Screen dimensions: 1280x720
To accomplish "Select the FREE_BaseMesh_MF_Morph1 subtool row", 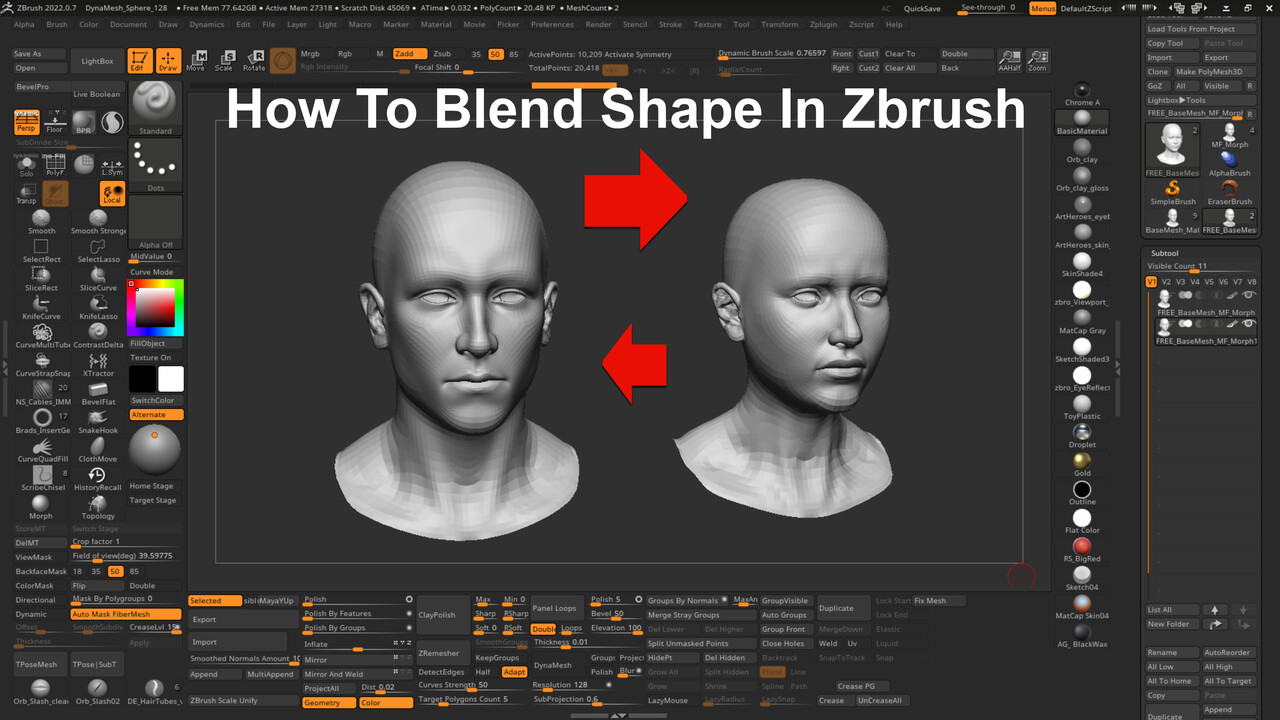I will [1205, 330].
